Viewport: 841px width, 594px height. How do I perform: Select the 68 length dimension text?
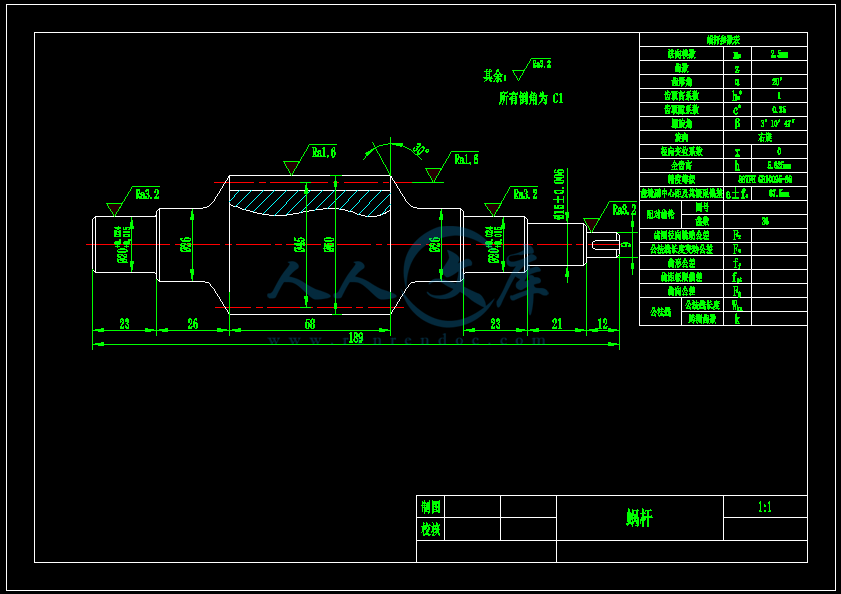310,324
